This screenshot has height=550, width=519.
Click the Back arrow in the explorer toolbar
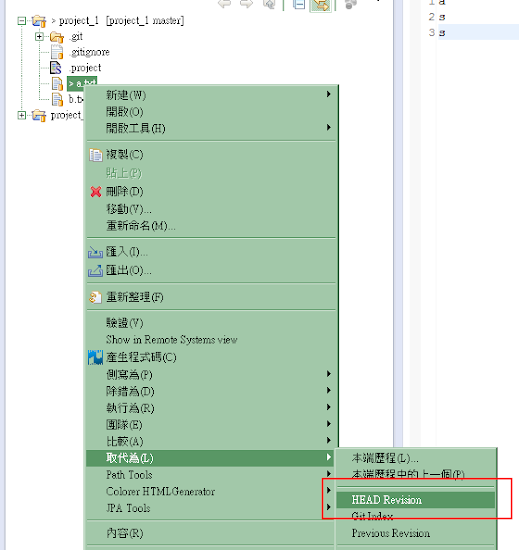pyautogui.click(x=225, y=4)
